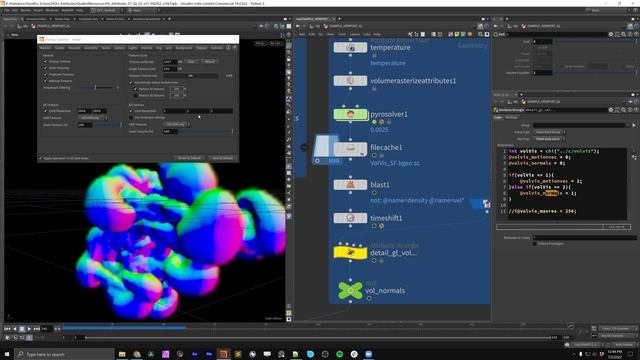Enable the Reduce 3D textures checkbox
The image size is (640, 360).
coord(136,96)
